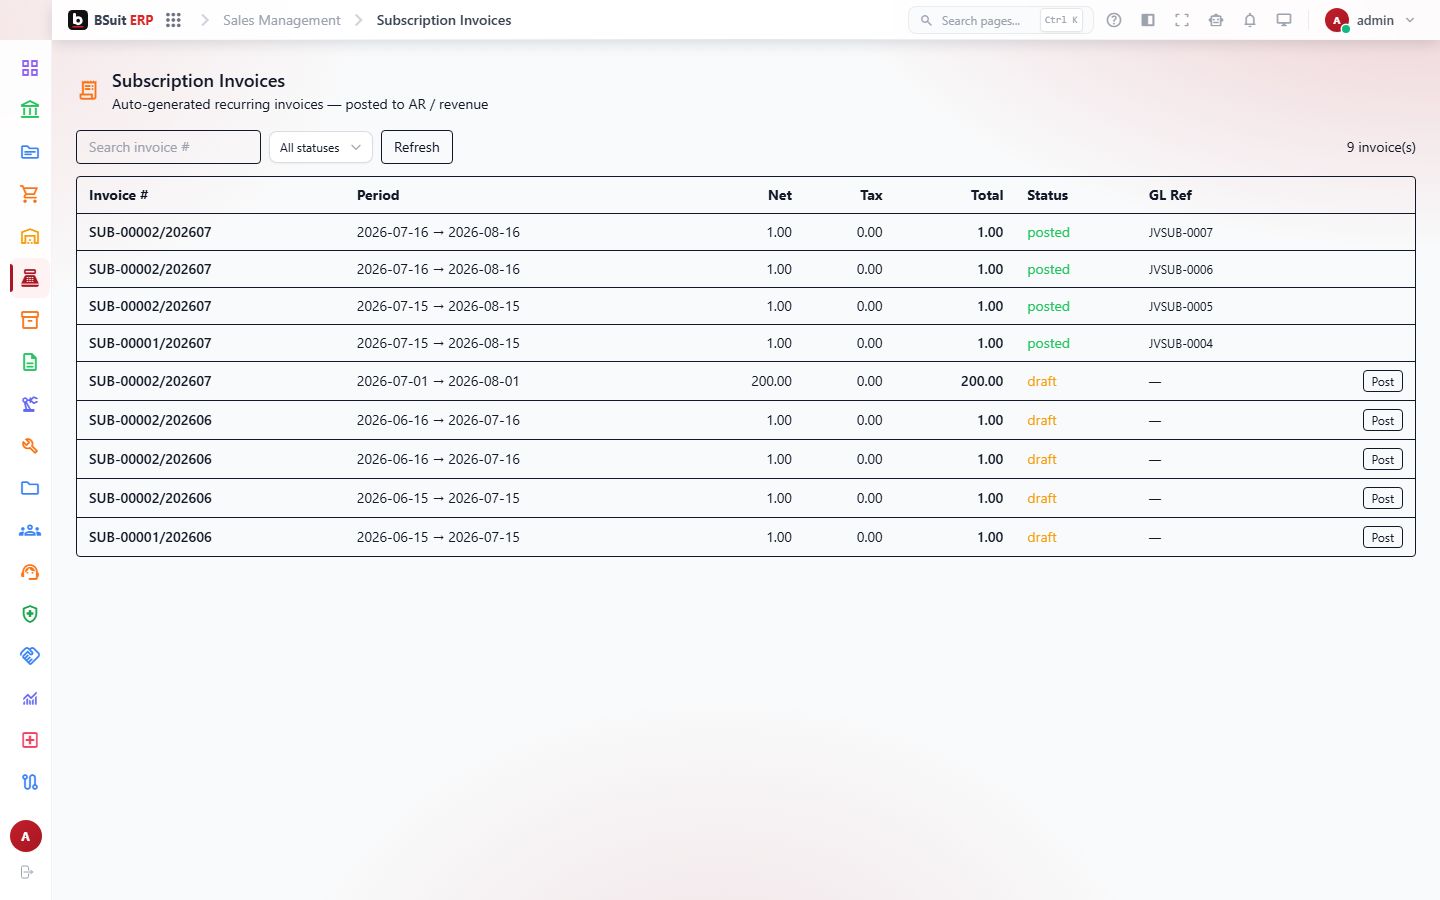Screen dimensions: 1440x900
Task: Open the chart analytics icon in sidebar
Action: pos(30,698)
